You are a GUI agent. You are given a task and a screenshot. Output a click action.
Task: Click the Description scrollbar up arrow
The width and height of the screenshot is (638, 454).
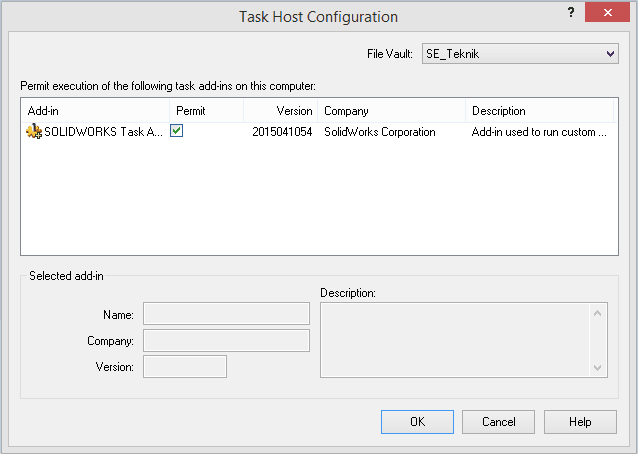coord(599,312)
